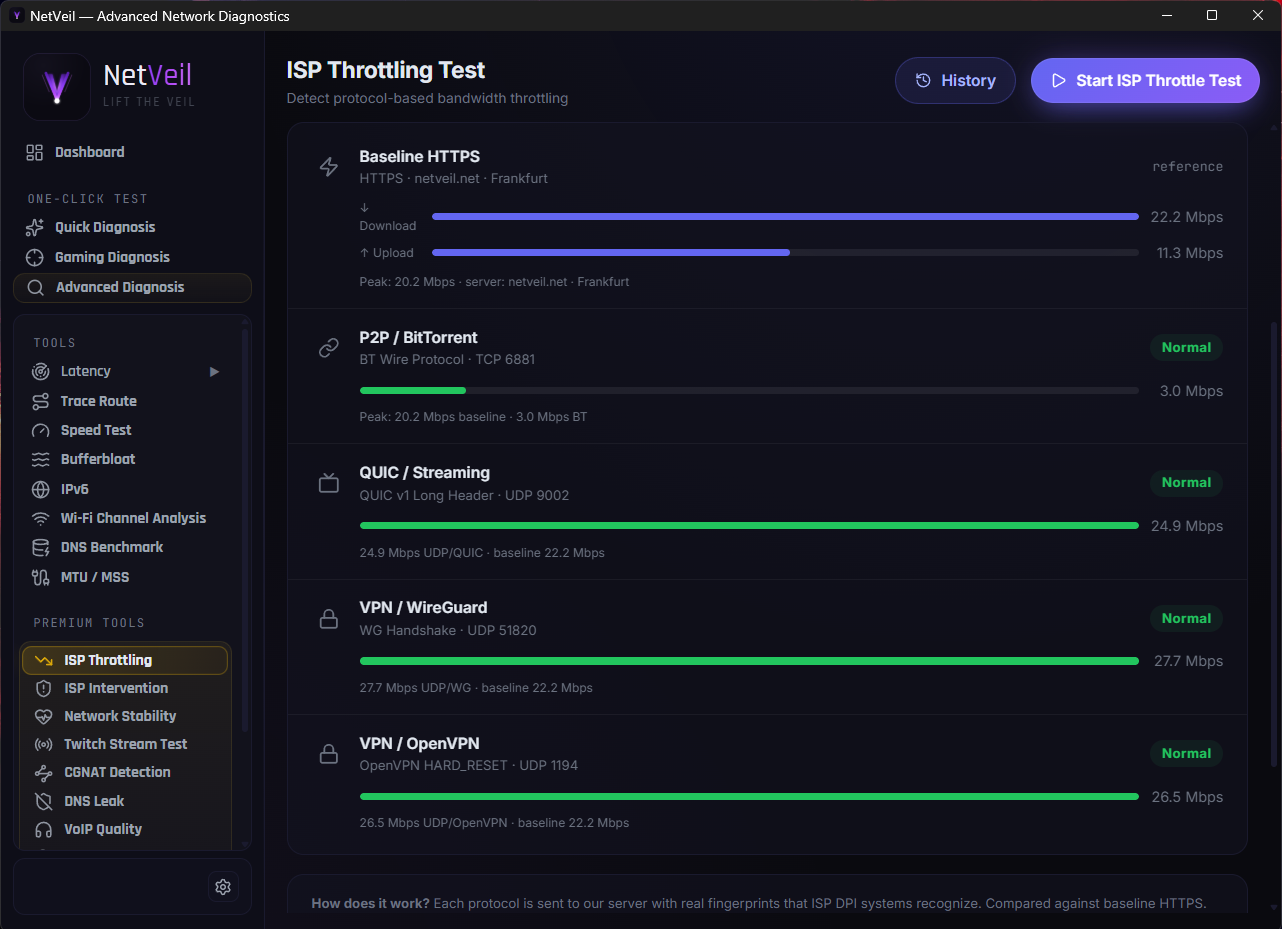
Task: Click the "26.5 Mbps" OpenVPN value
Action: point(1187,797)
